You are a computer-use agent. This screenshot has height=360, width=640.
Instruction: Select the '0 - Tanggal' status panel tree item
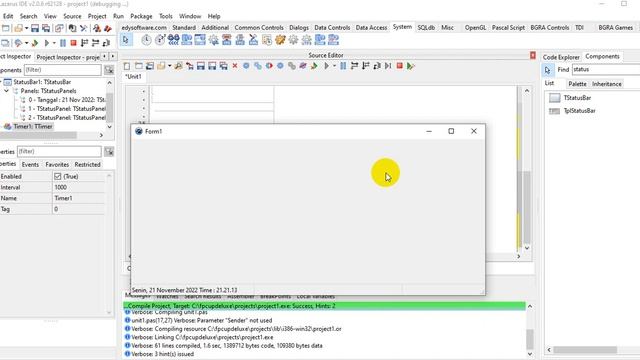(67, 100)
